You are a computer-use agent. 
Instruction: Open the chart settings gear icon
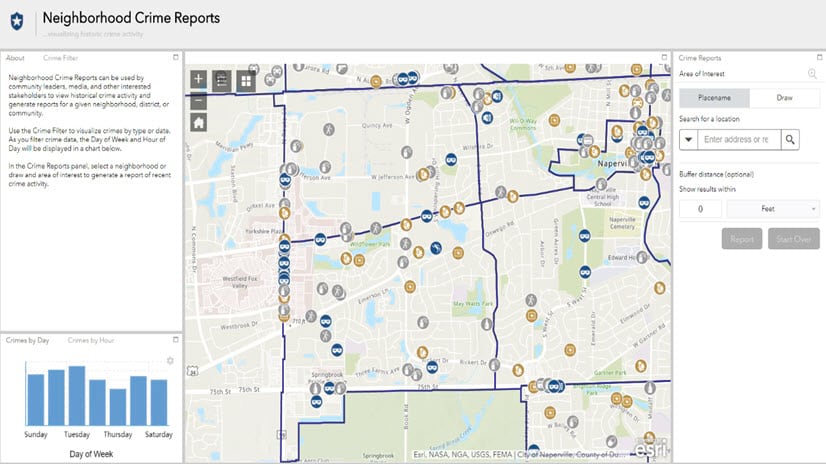click(x=170, y=361)
